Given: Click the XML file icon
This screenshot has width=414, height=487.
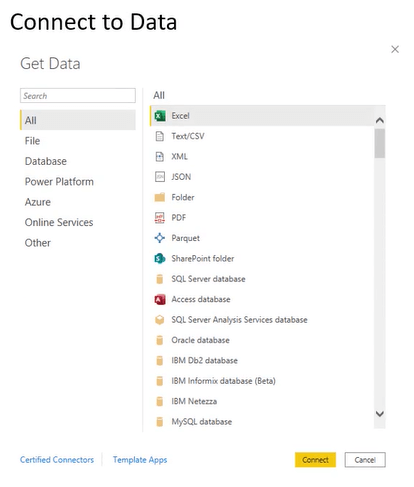Looking at the screenshot, I should click(160, 157).
